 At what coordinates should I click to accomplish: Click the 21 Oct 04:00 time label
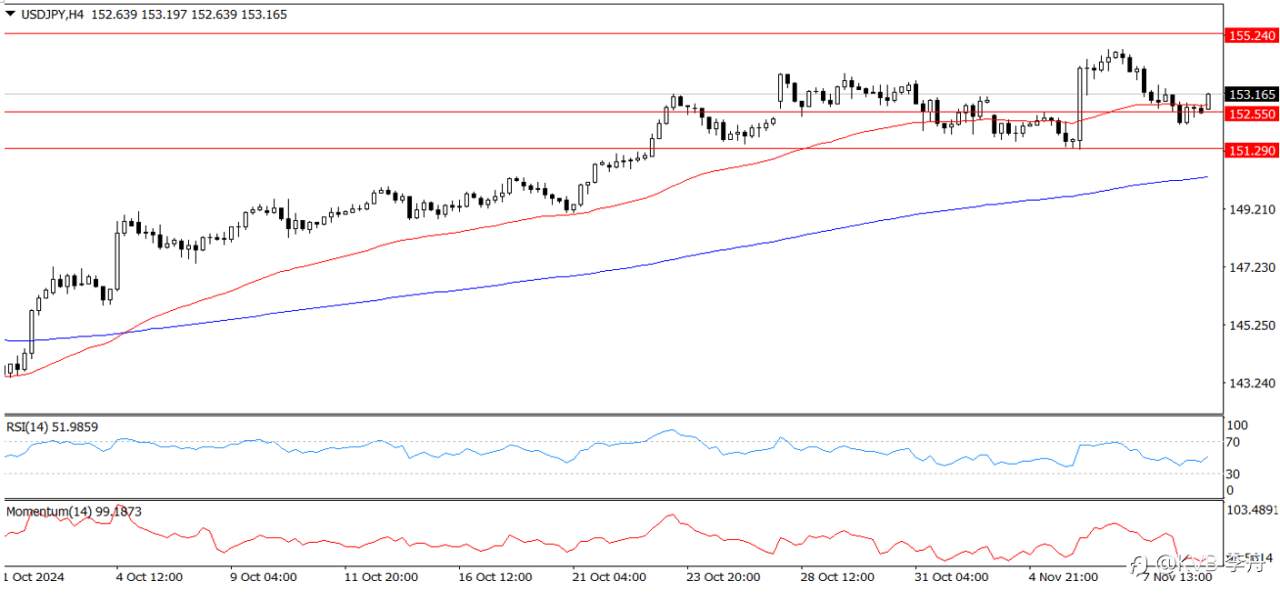611,577
